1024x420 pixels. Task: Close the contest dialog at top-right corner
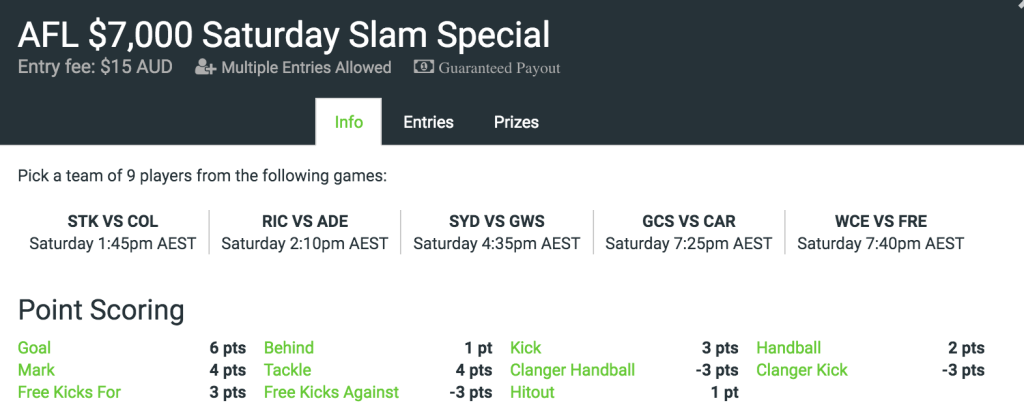(1019, 3)
